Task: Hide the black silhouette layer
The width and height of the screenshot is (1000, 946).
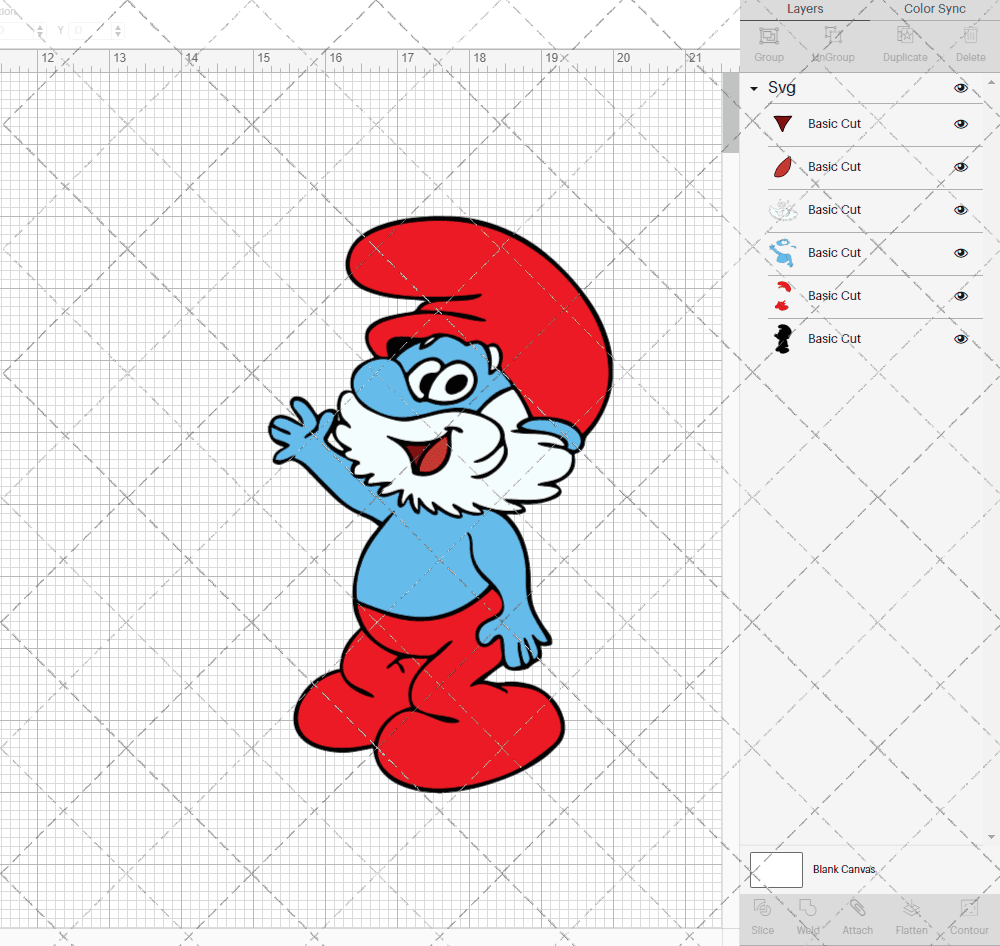Action: [x=960, y=339]
